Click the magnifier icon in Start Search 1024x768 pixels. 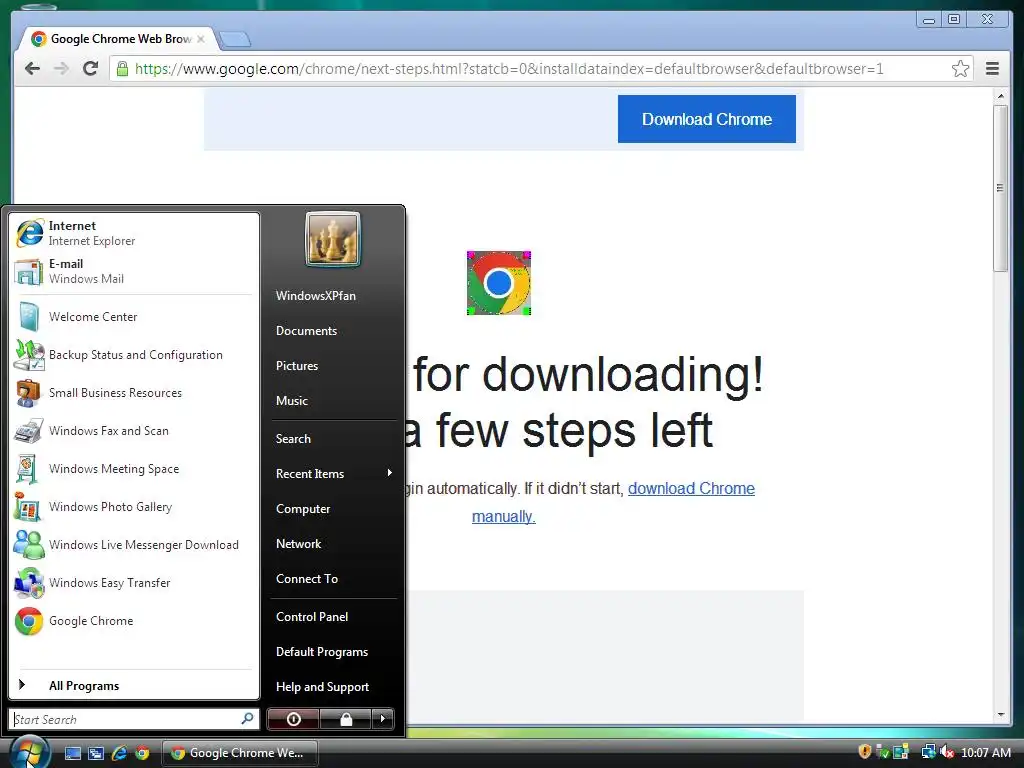point(247,718)
